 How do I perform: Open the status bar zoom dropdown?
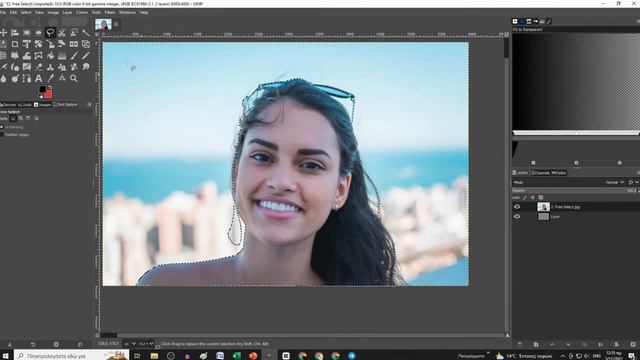pos(146,344)
